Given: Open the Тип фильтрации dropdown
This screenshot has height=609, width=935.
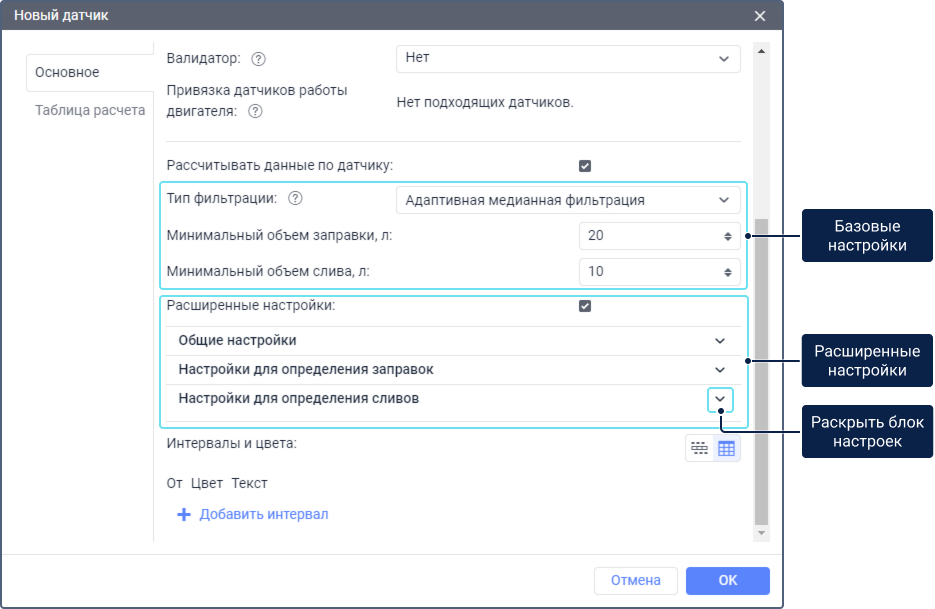Looking at the screenshot, I should click(568, 200).
